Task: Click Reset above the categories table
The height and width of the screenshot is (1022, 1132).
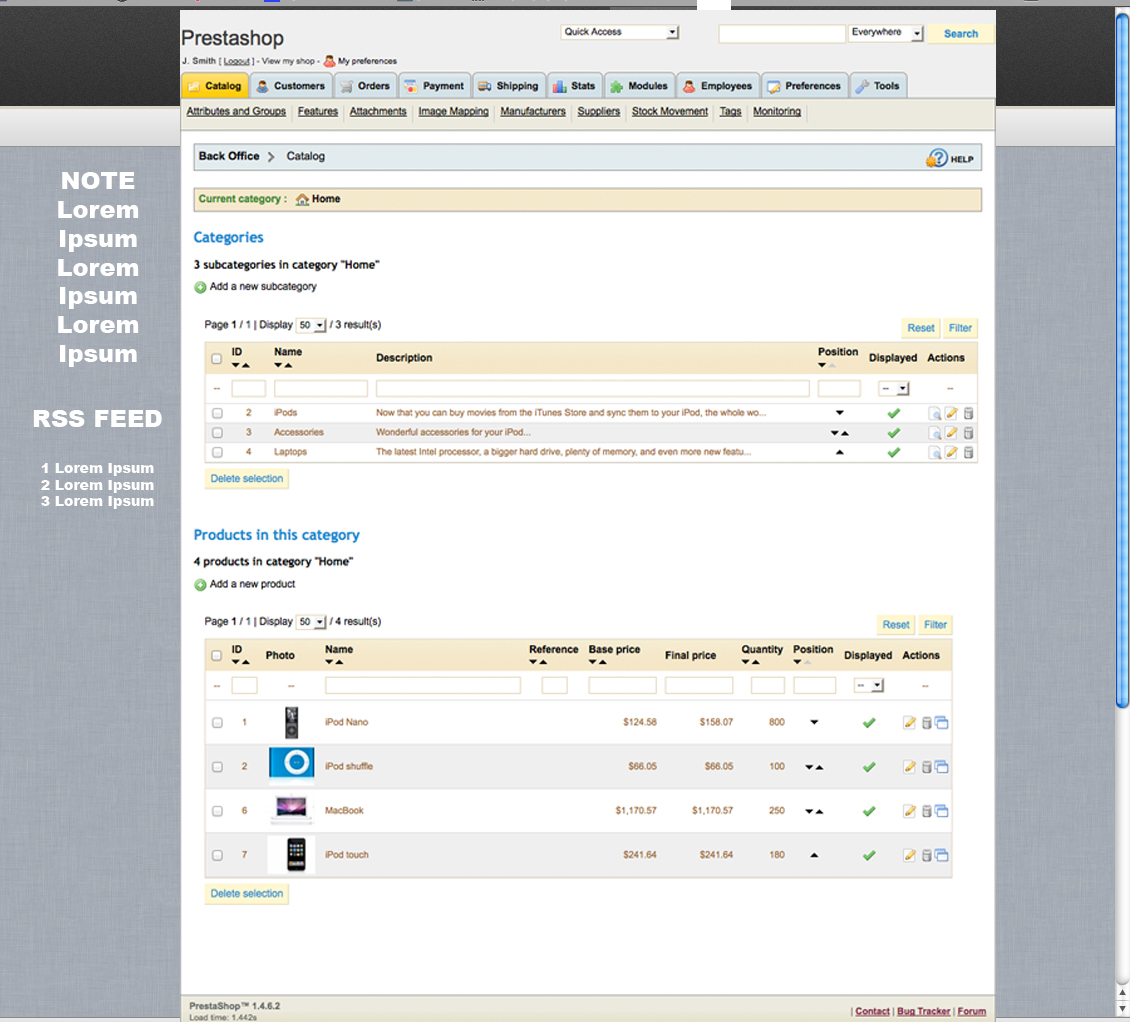Action: (920, 328)
